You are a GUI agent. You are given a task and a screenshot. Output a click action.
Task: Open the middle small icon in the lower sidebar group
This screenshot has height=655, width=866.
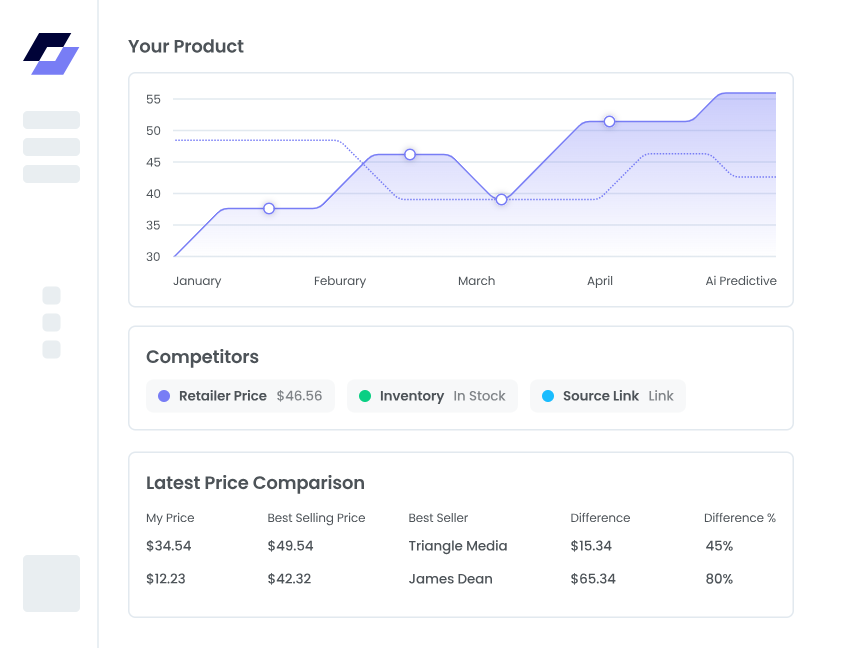(x=50, y=322)
